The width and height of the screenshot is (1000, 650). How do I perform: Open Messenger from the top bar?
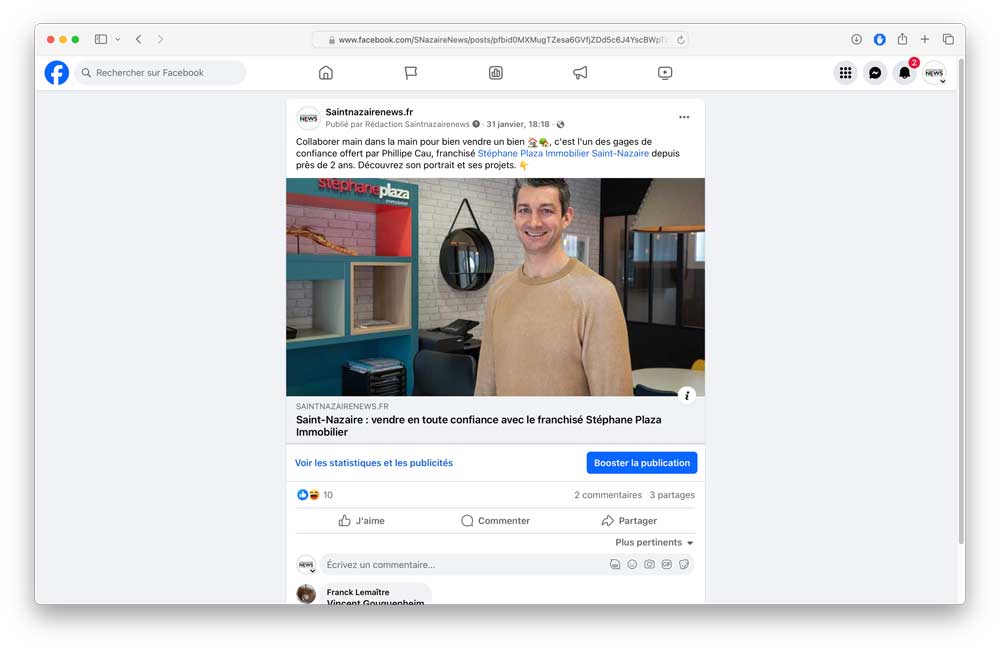click(x=875, y=73)
